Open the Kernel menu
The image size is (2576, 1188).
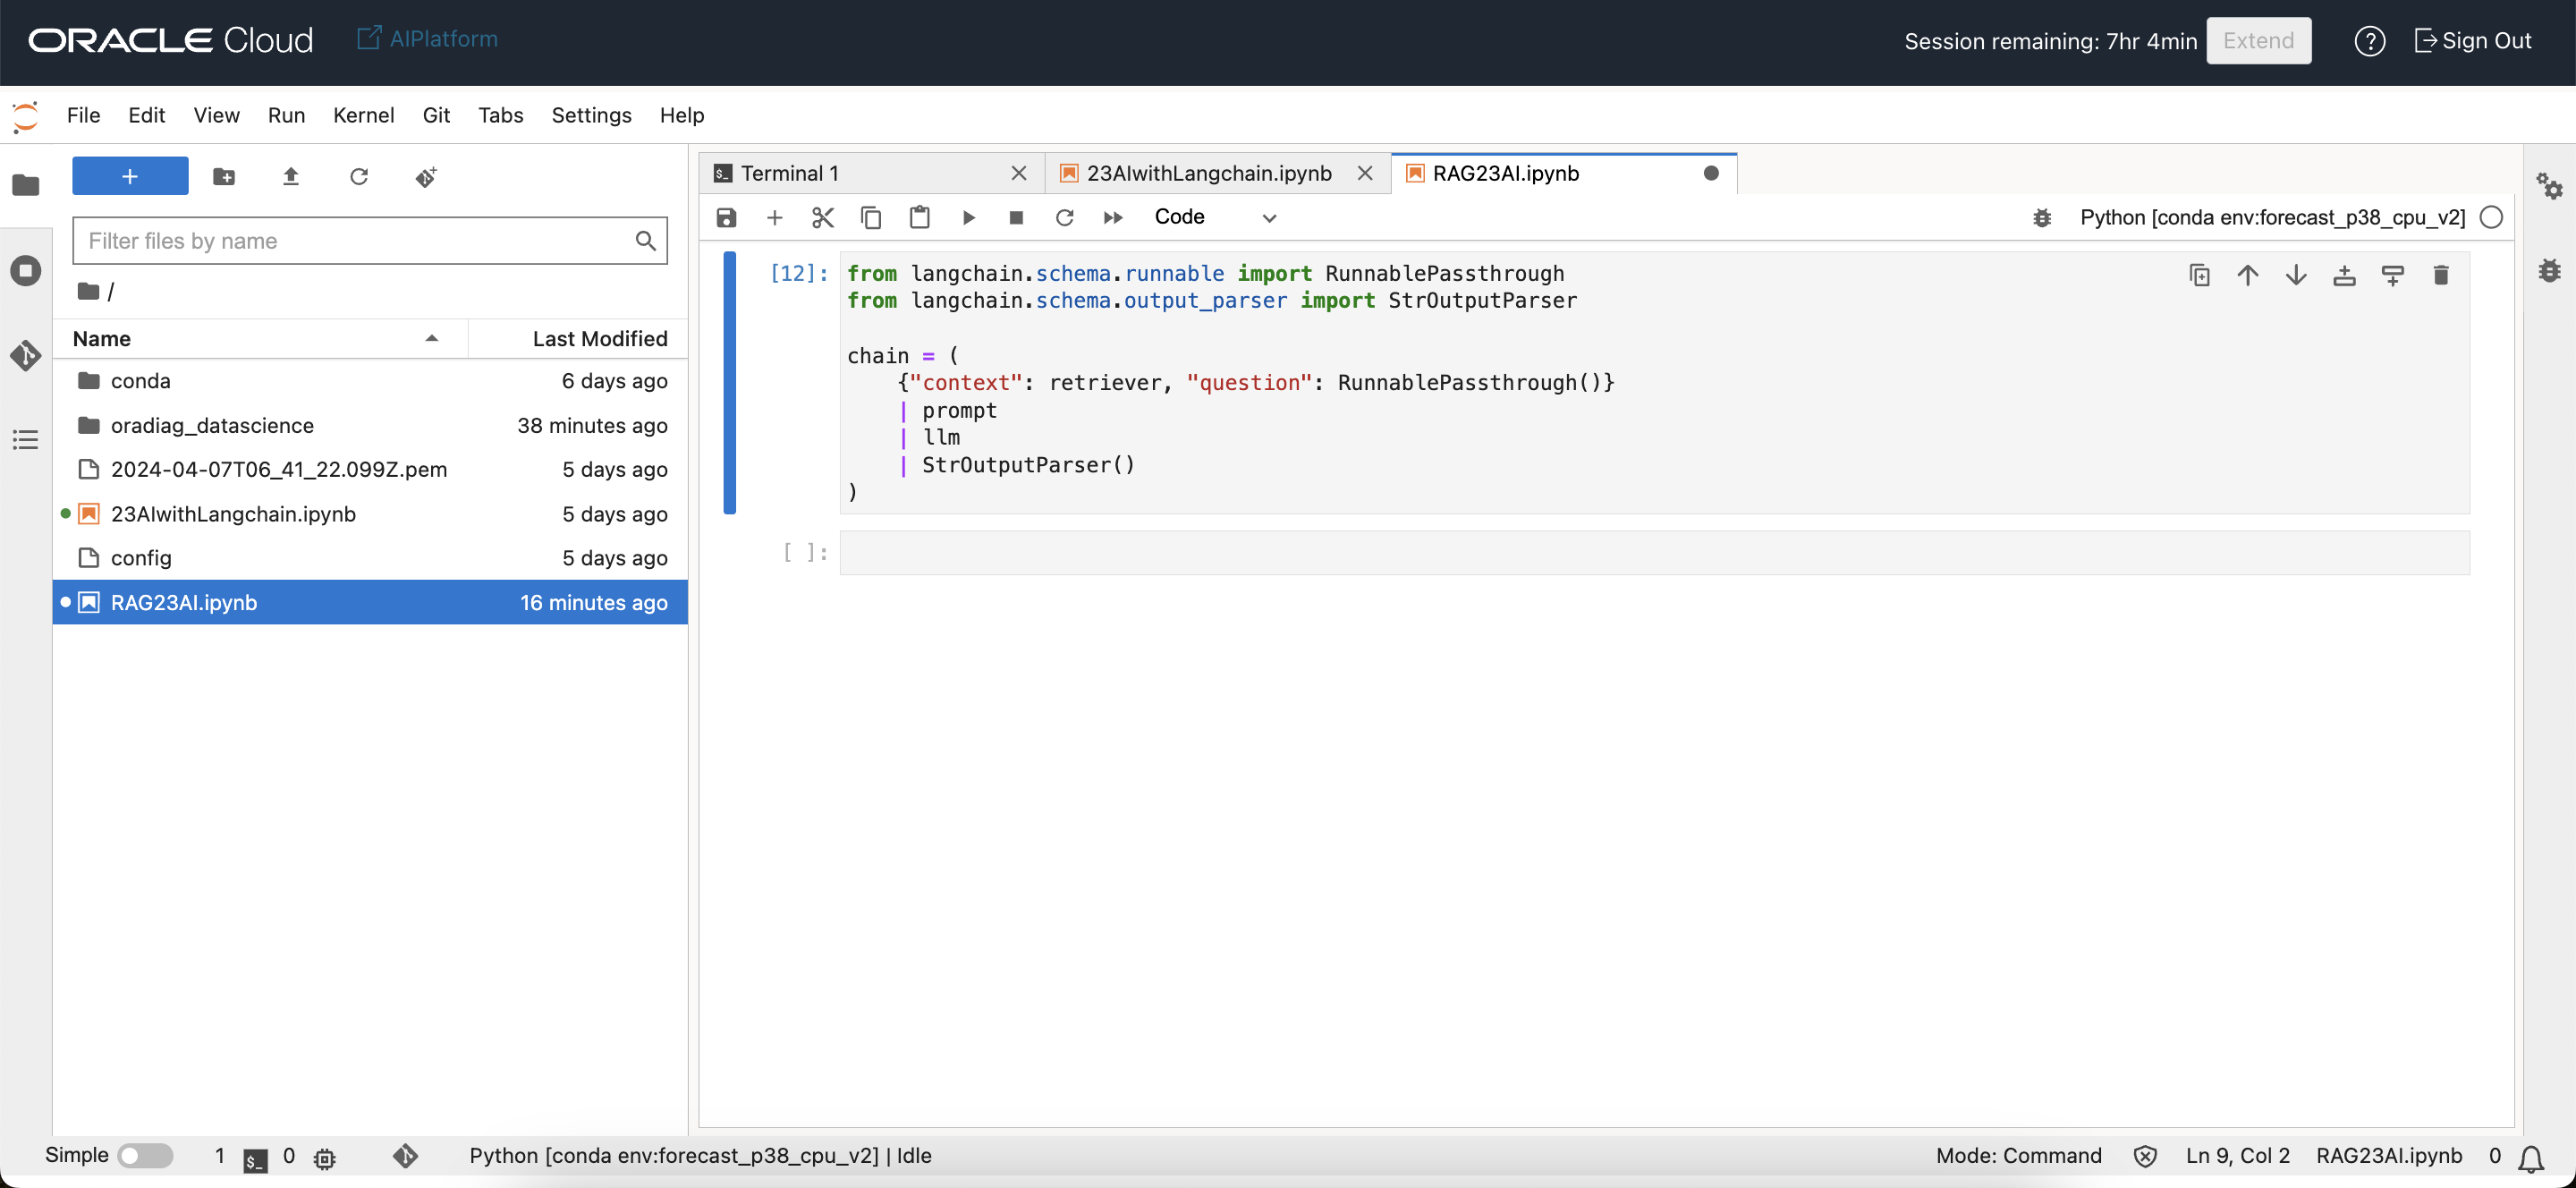coord(363,115)
